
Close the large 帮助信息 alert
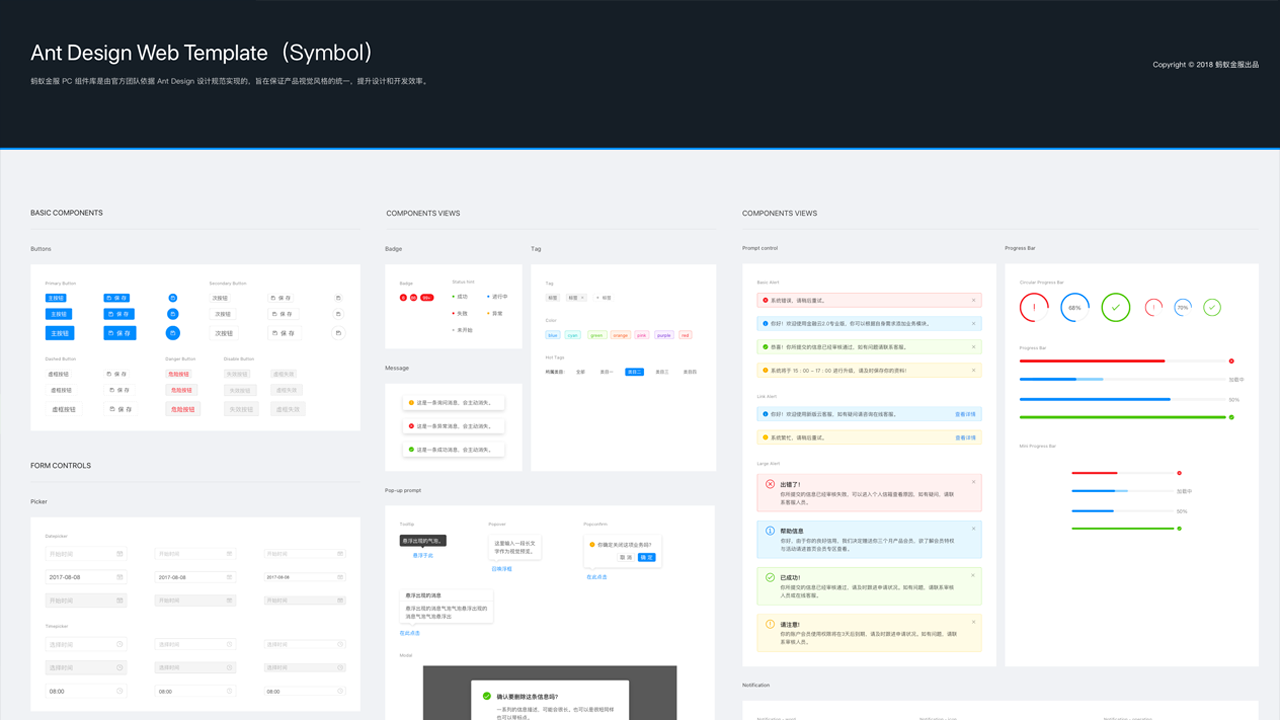(x=973, y=529)
